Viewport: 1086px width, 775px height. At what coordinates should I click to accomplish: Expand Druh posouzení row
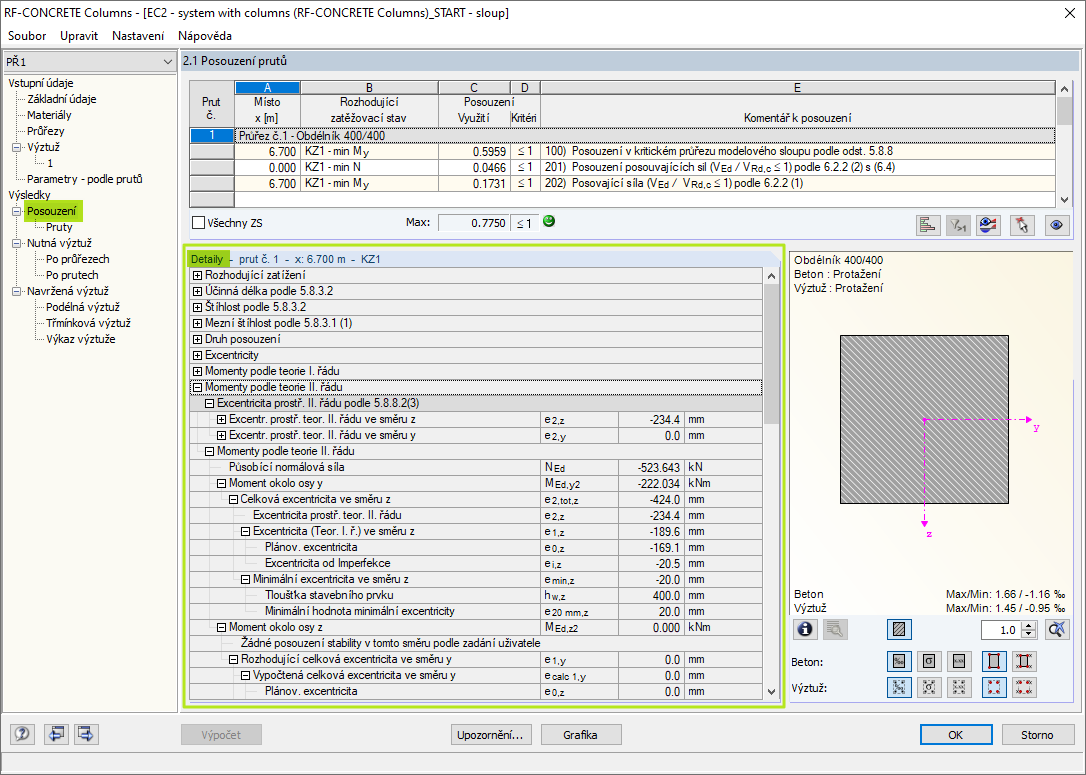[197, 339]
